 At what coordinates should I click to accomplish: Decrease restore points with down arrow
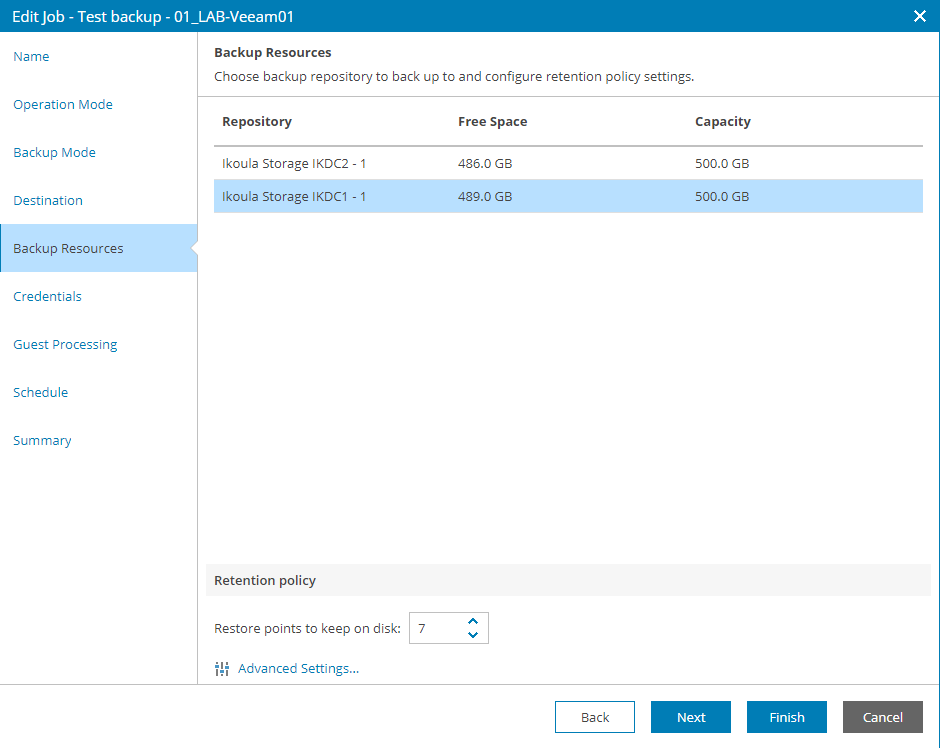pos(473,635)
